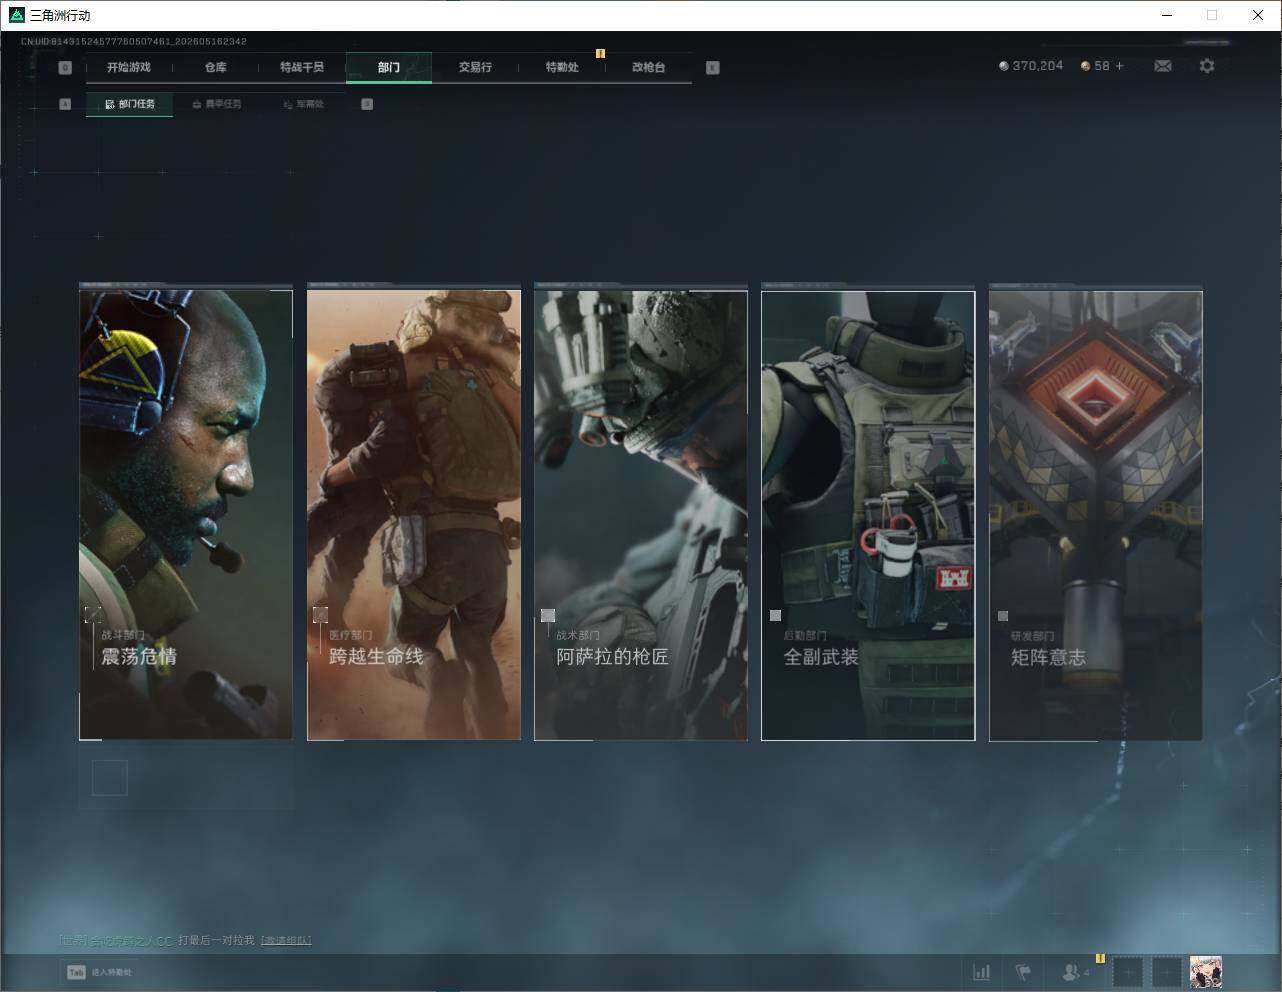Click the flag icon in bottom bar
1282x992 pixels.
pyautogui.click(x=1023, y=972)
